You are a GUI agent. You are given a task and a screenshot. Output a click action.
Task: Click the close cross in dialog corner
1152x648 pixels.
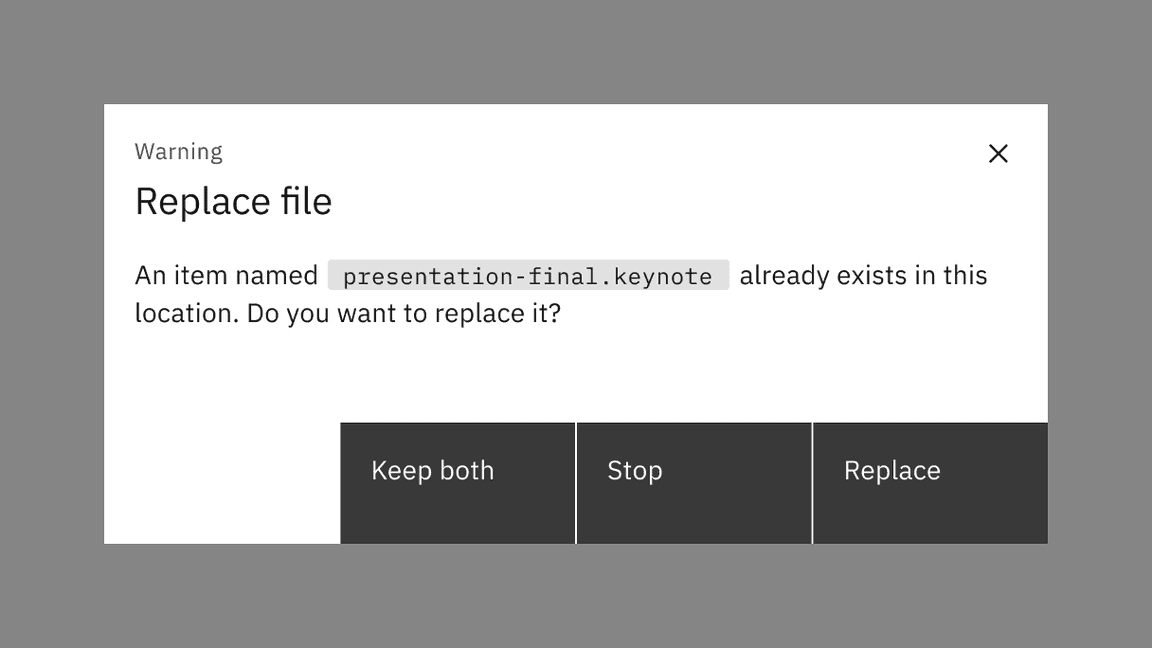click(998, 153)
